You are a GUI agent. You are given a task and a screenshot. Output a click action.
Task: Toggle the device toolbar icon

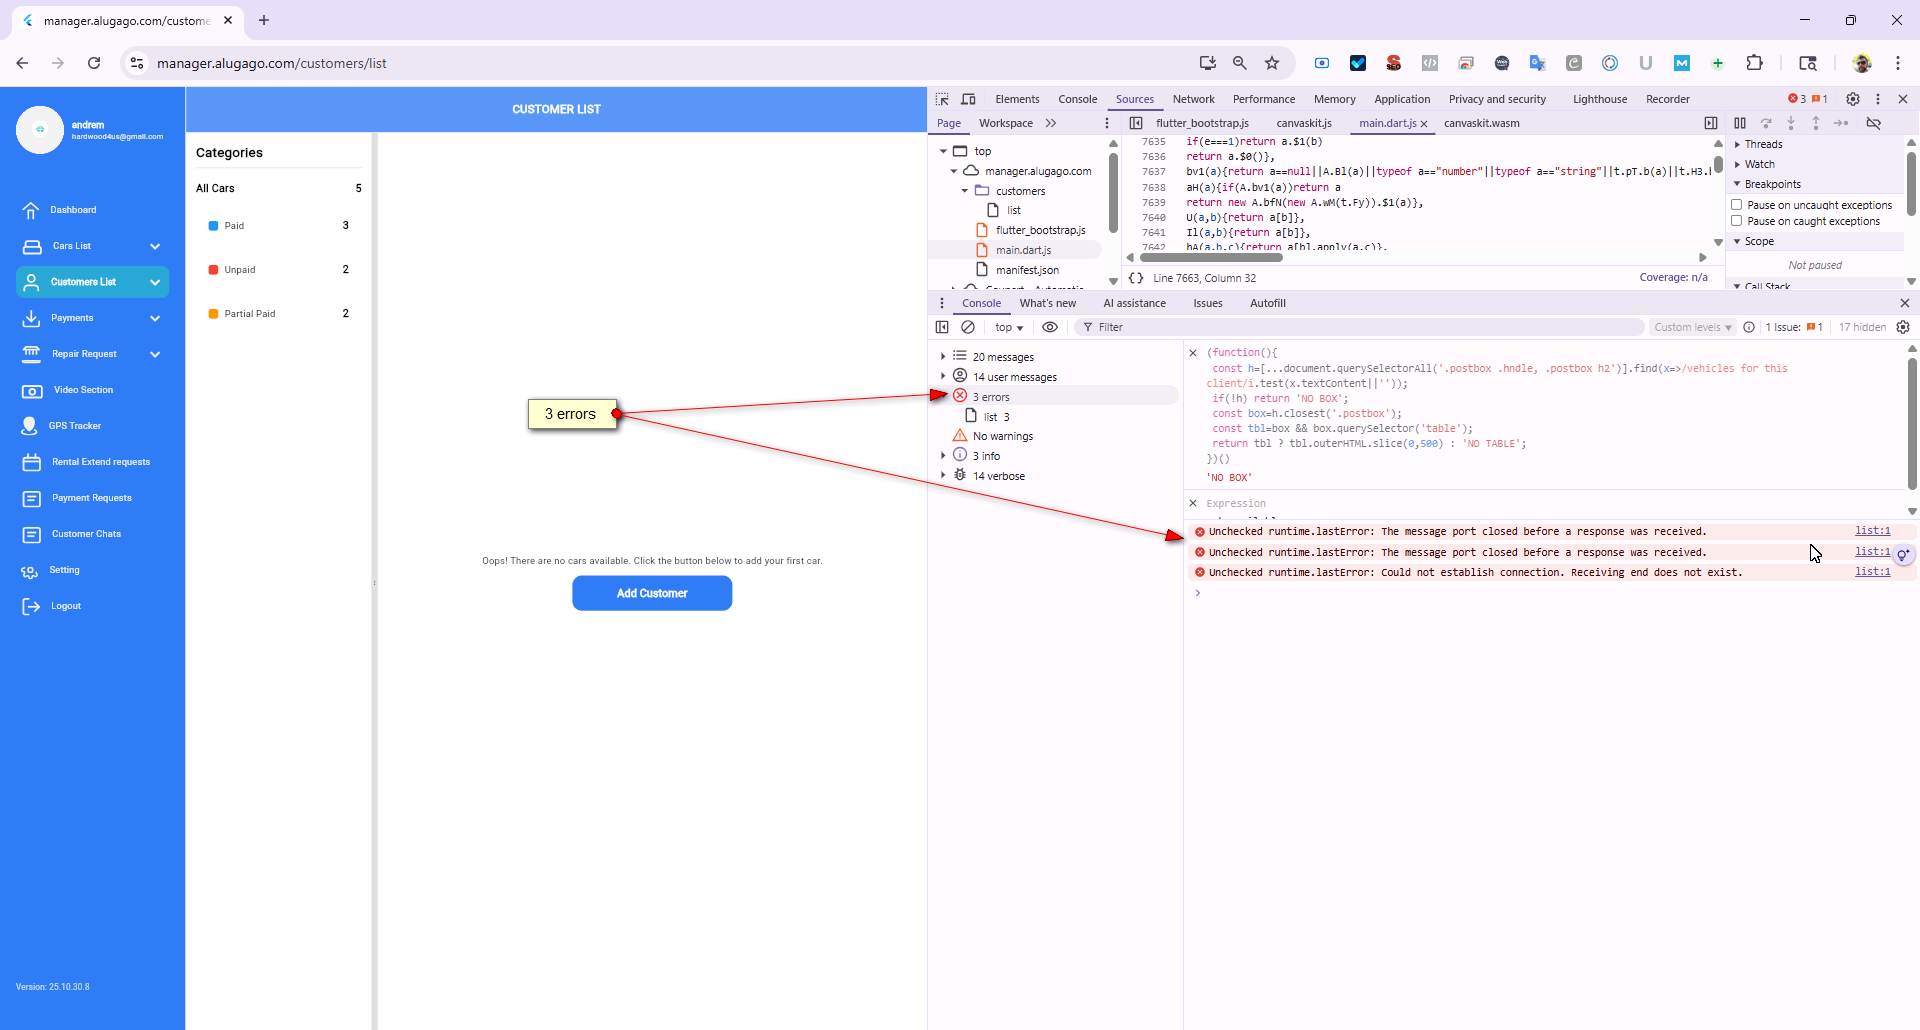[x=968, y=99]
